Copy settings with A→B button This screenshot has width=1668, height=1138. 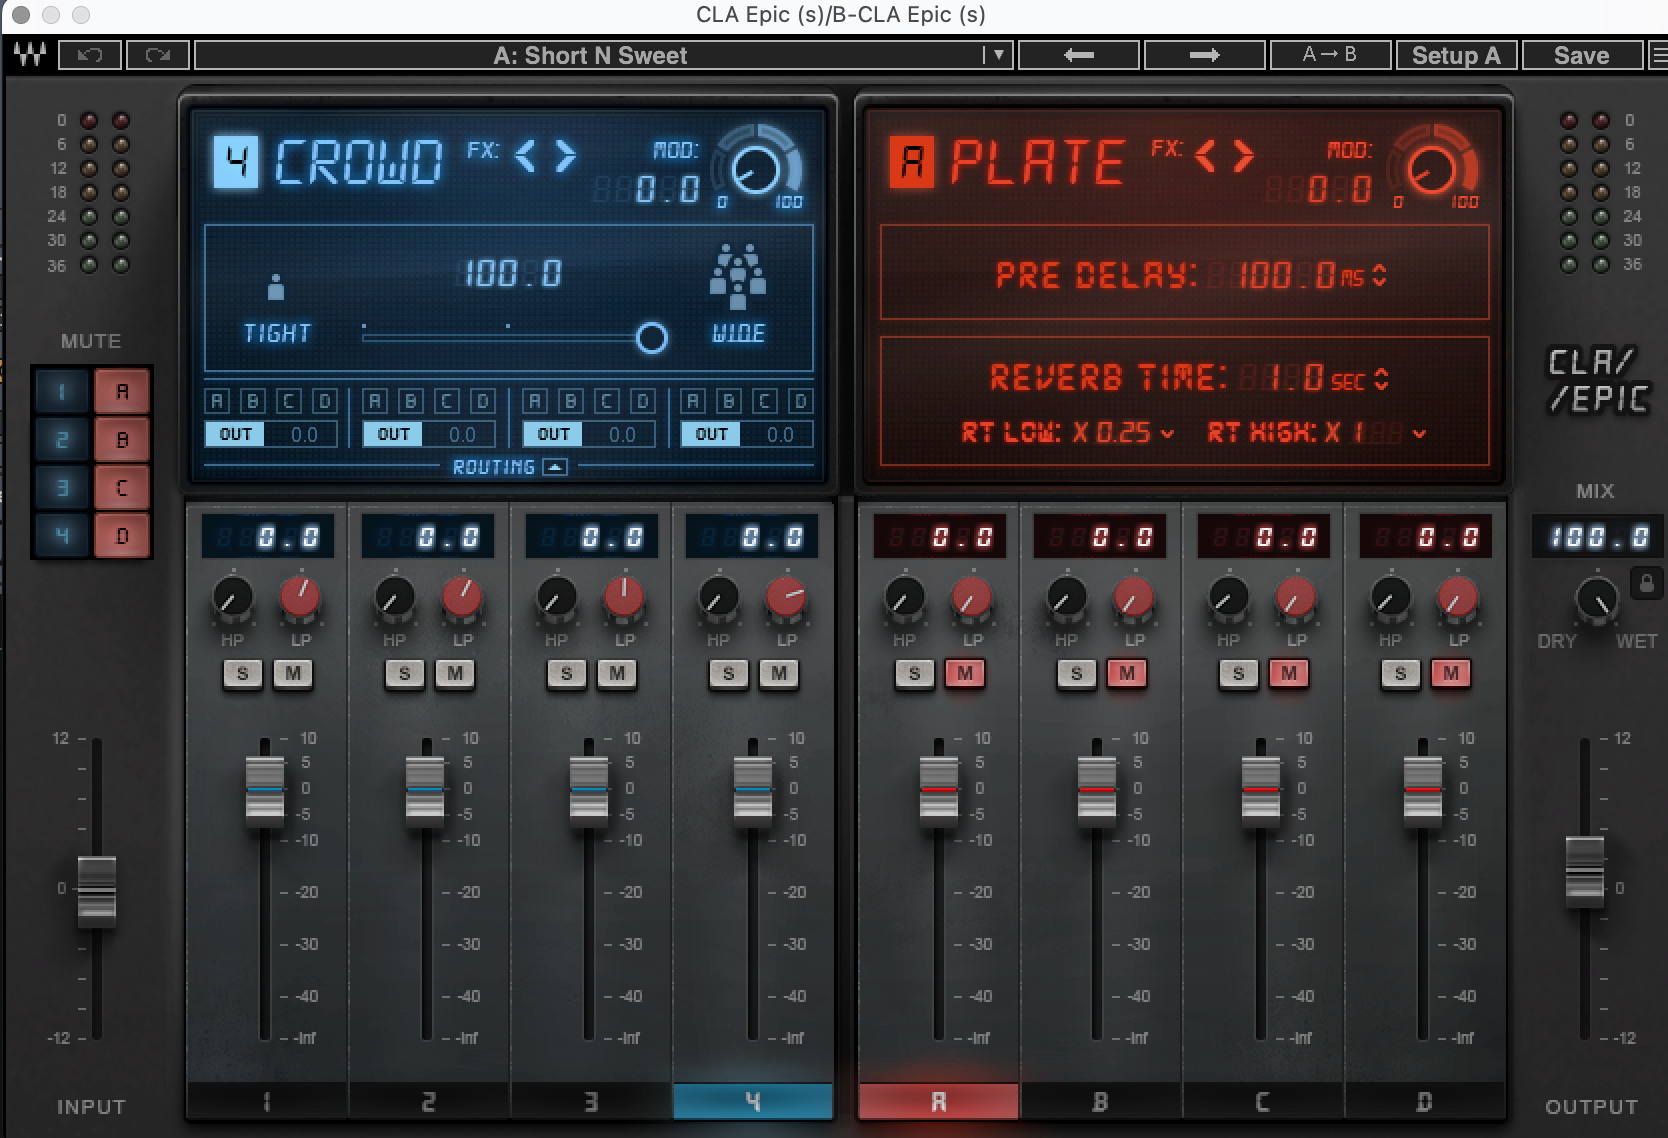1329,55
